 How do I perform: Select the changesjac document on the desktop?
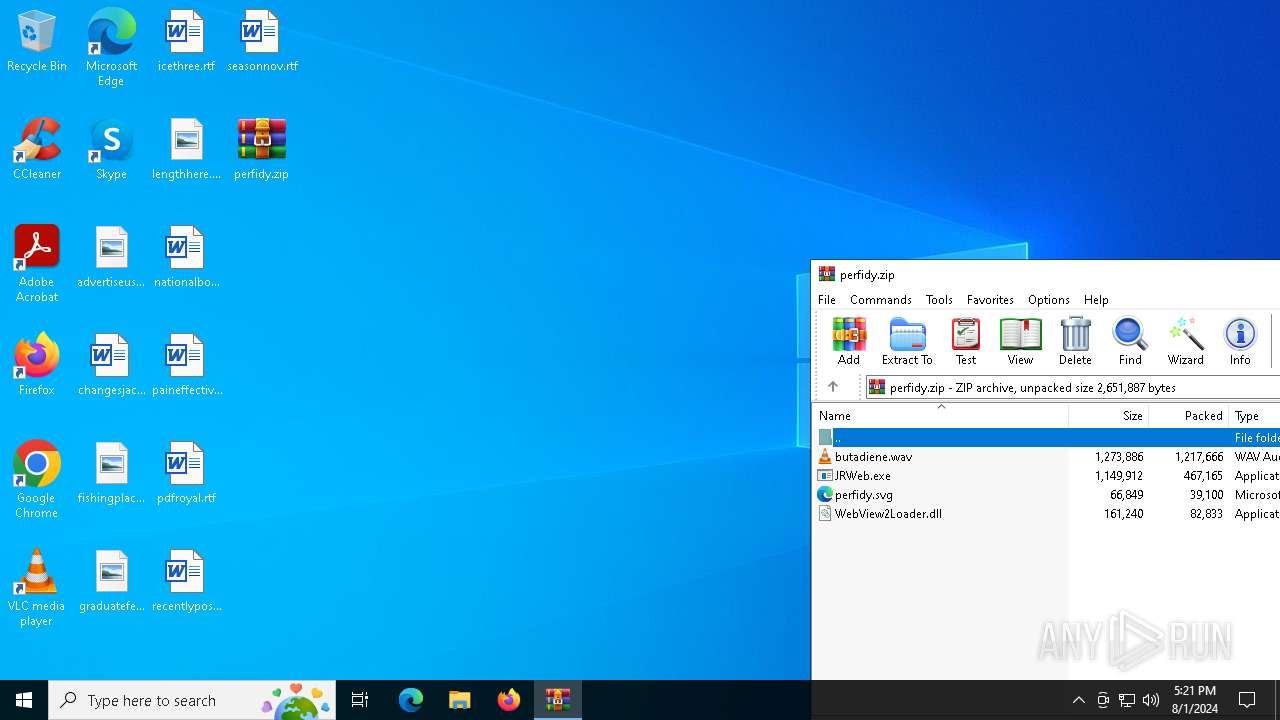[111, 365]
